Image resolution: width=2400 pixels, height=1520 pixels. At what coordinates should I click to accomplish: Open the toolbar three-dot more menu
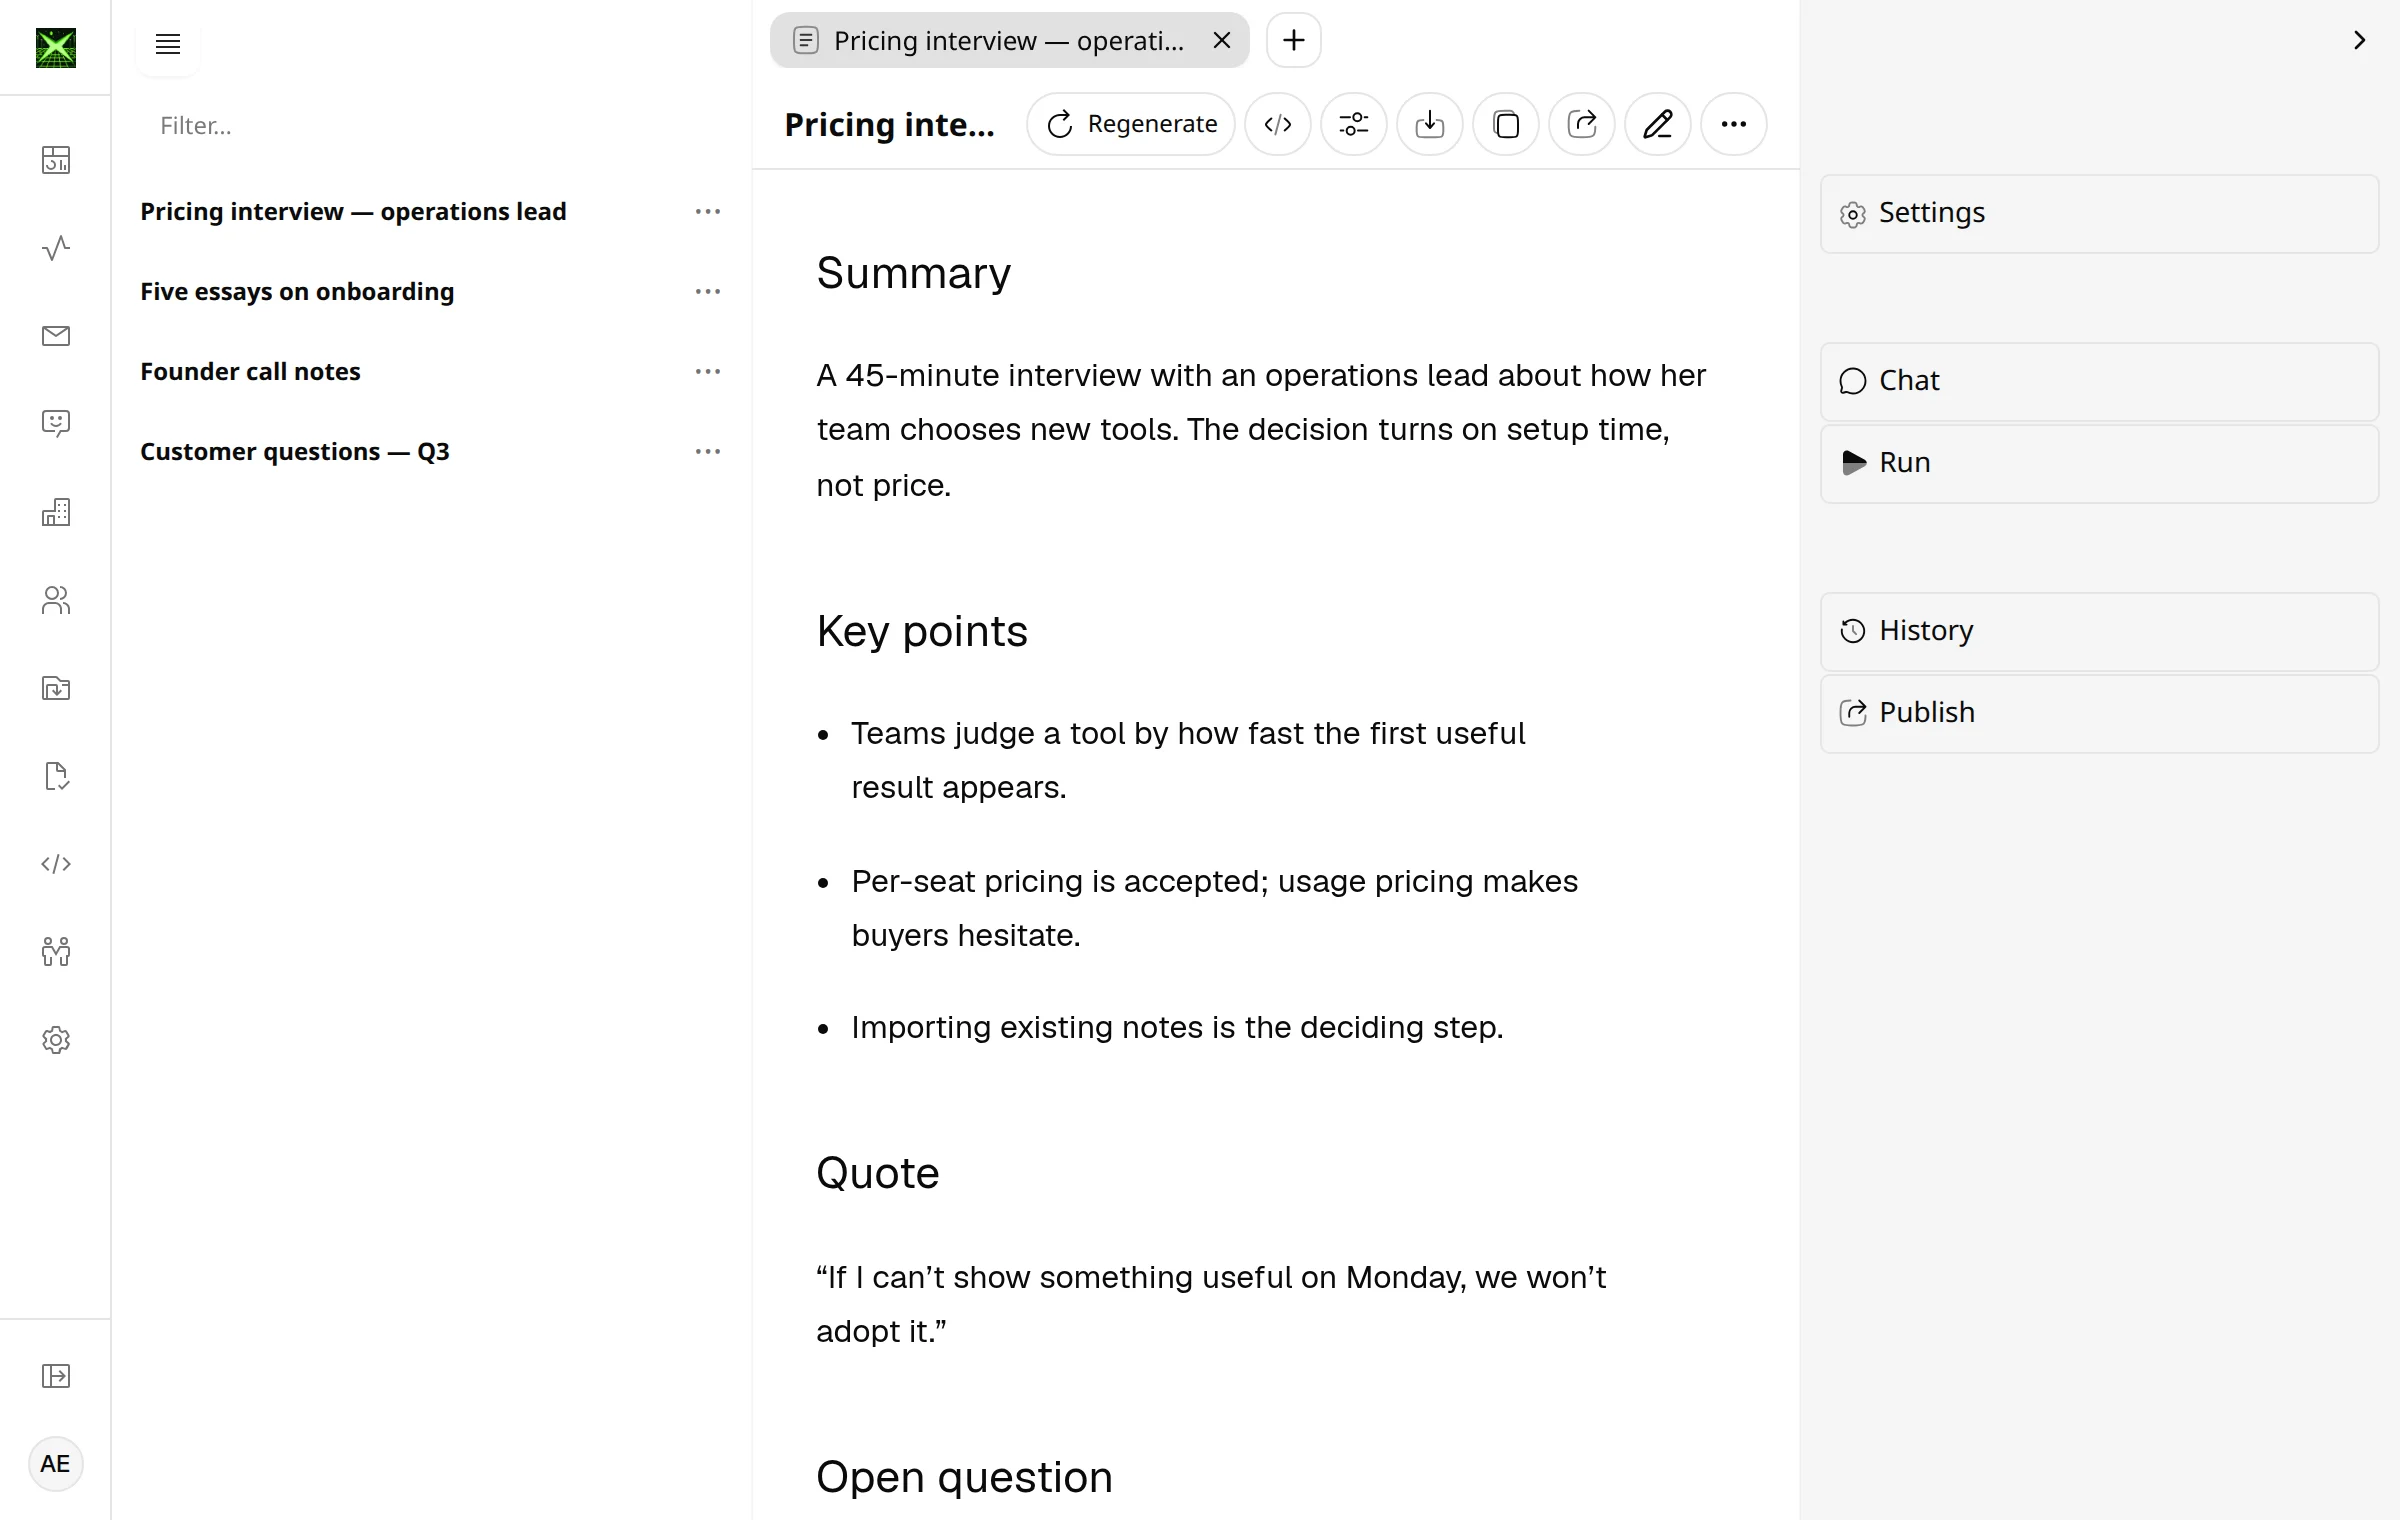[x=1734, y=124]
